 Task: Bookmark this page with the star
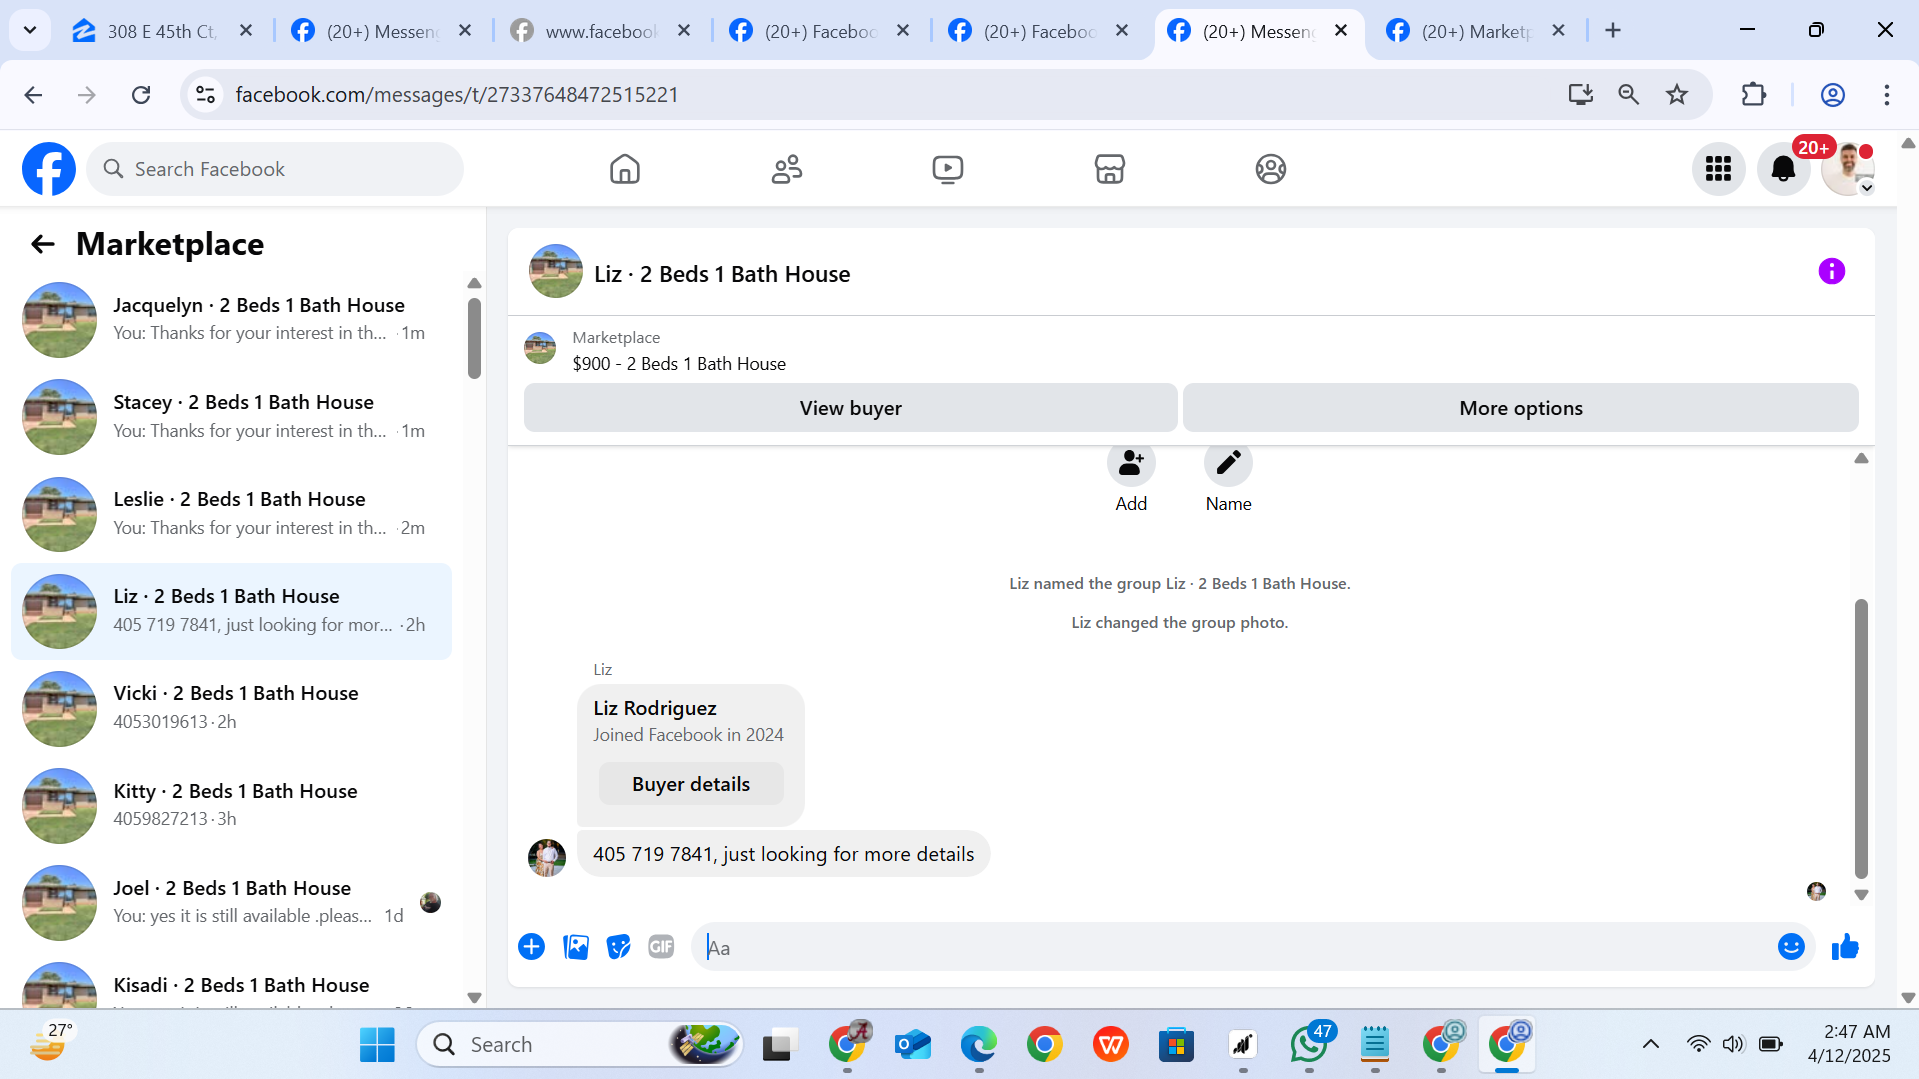click(1677, 95)
